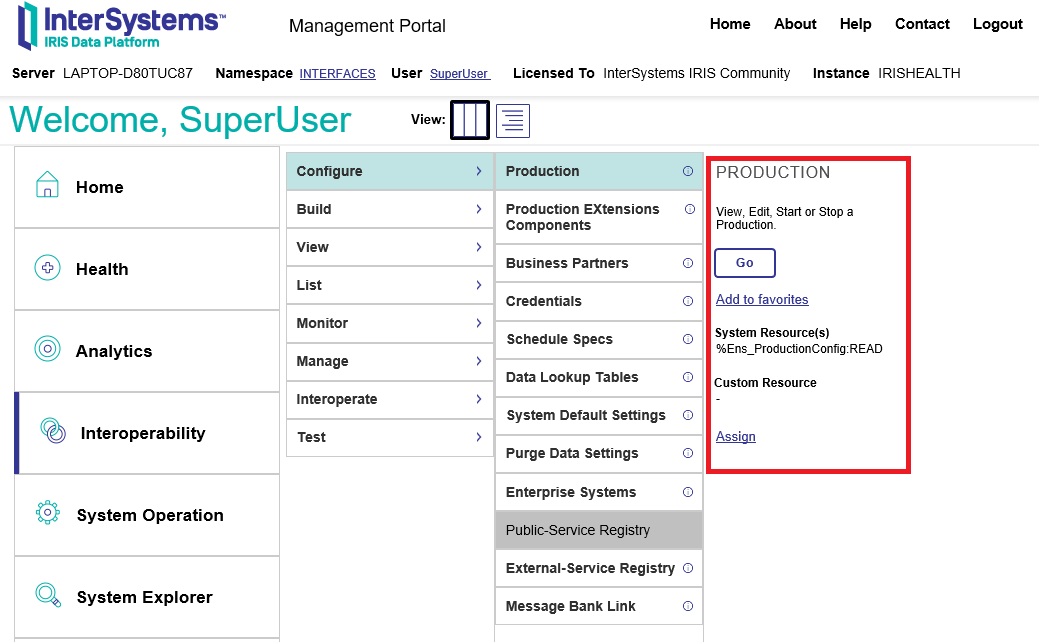Change namespace via INTERFACES link
Viewport: 1039px width, 642px height.
pos(337,74)
